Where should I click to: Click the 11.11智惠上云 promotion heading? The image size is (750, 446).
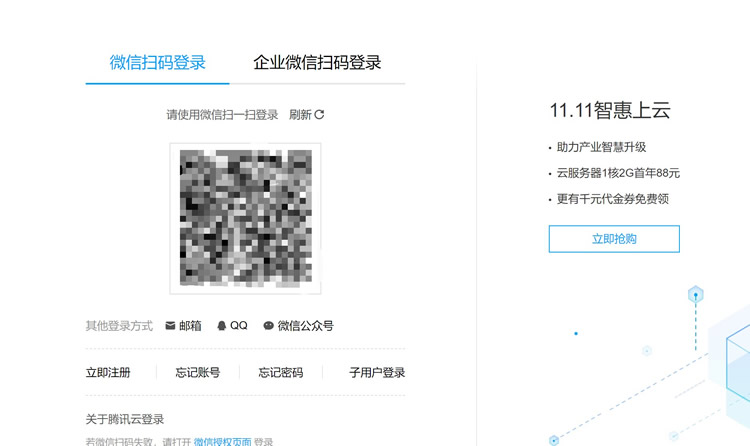[610, 111]
